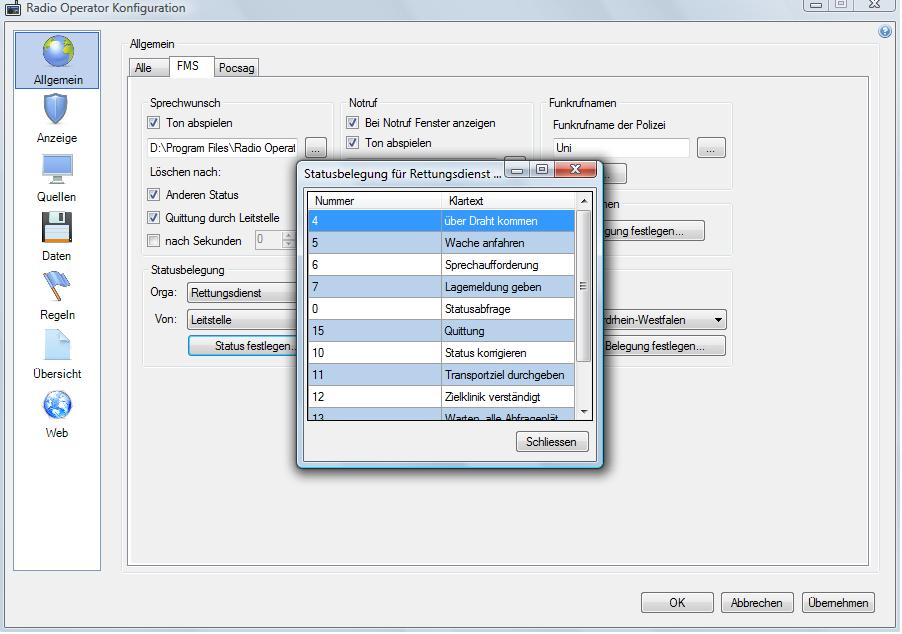Switch to the Pocsag tab
The image size is (902, 634).
pos(237,68)
